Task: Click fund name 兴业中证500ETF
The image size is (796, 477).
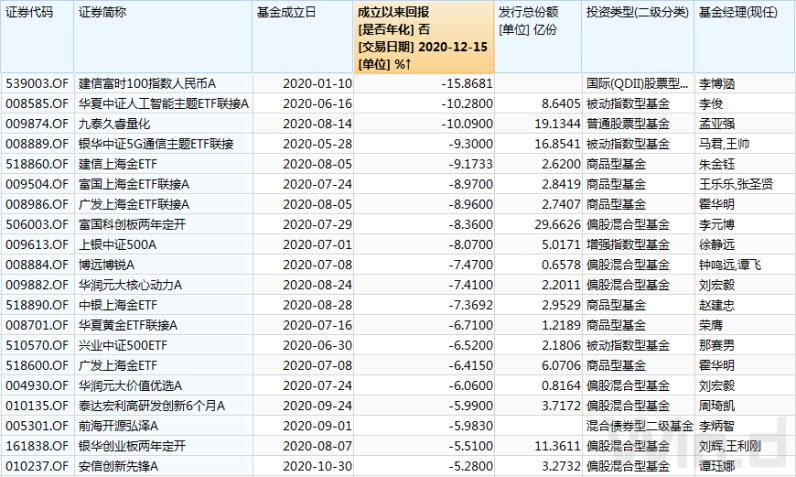Action: click(x=122, y=345)
